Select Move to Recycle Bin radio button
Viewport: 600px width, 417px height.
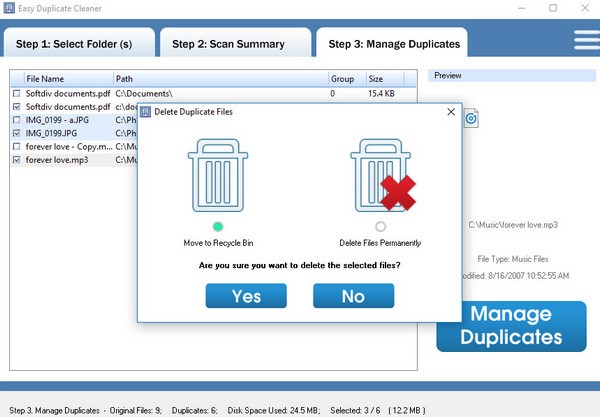pos(218,226)
